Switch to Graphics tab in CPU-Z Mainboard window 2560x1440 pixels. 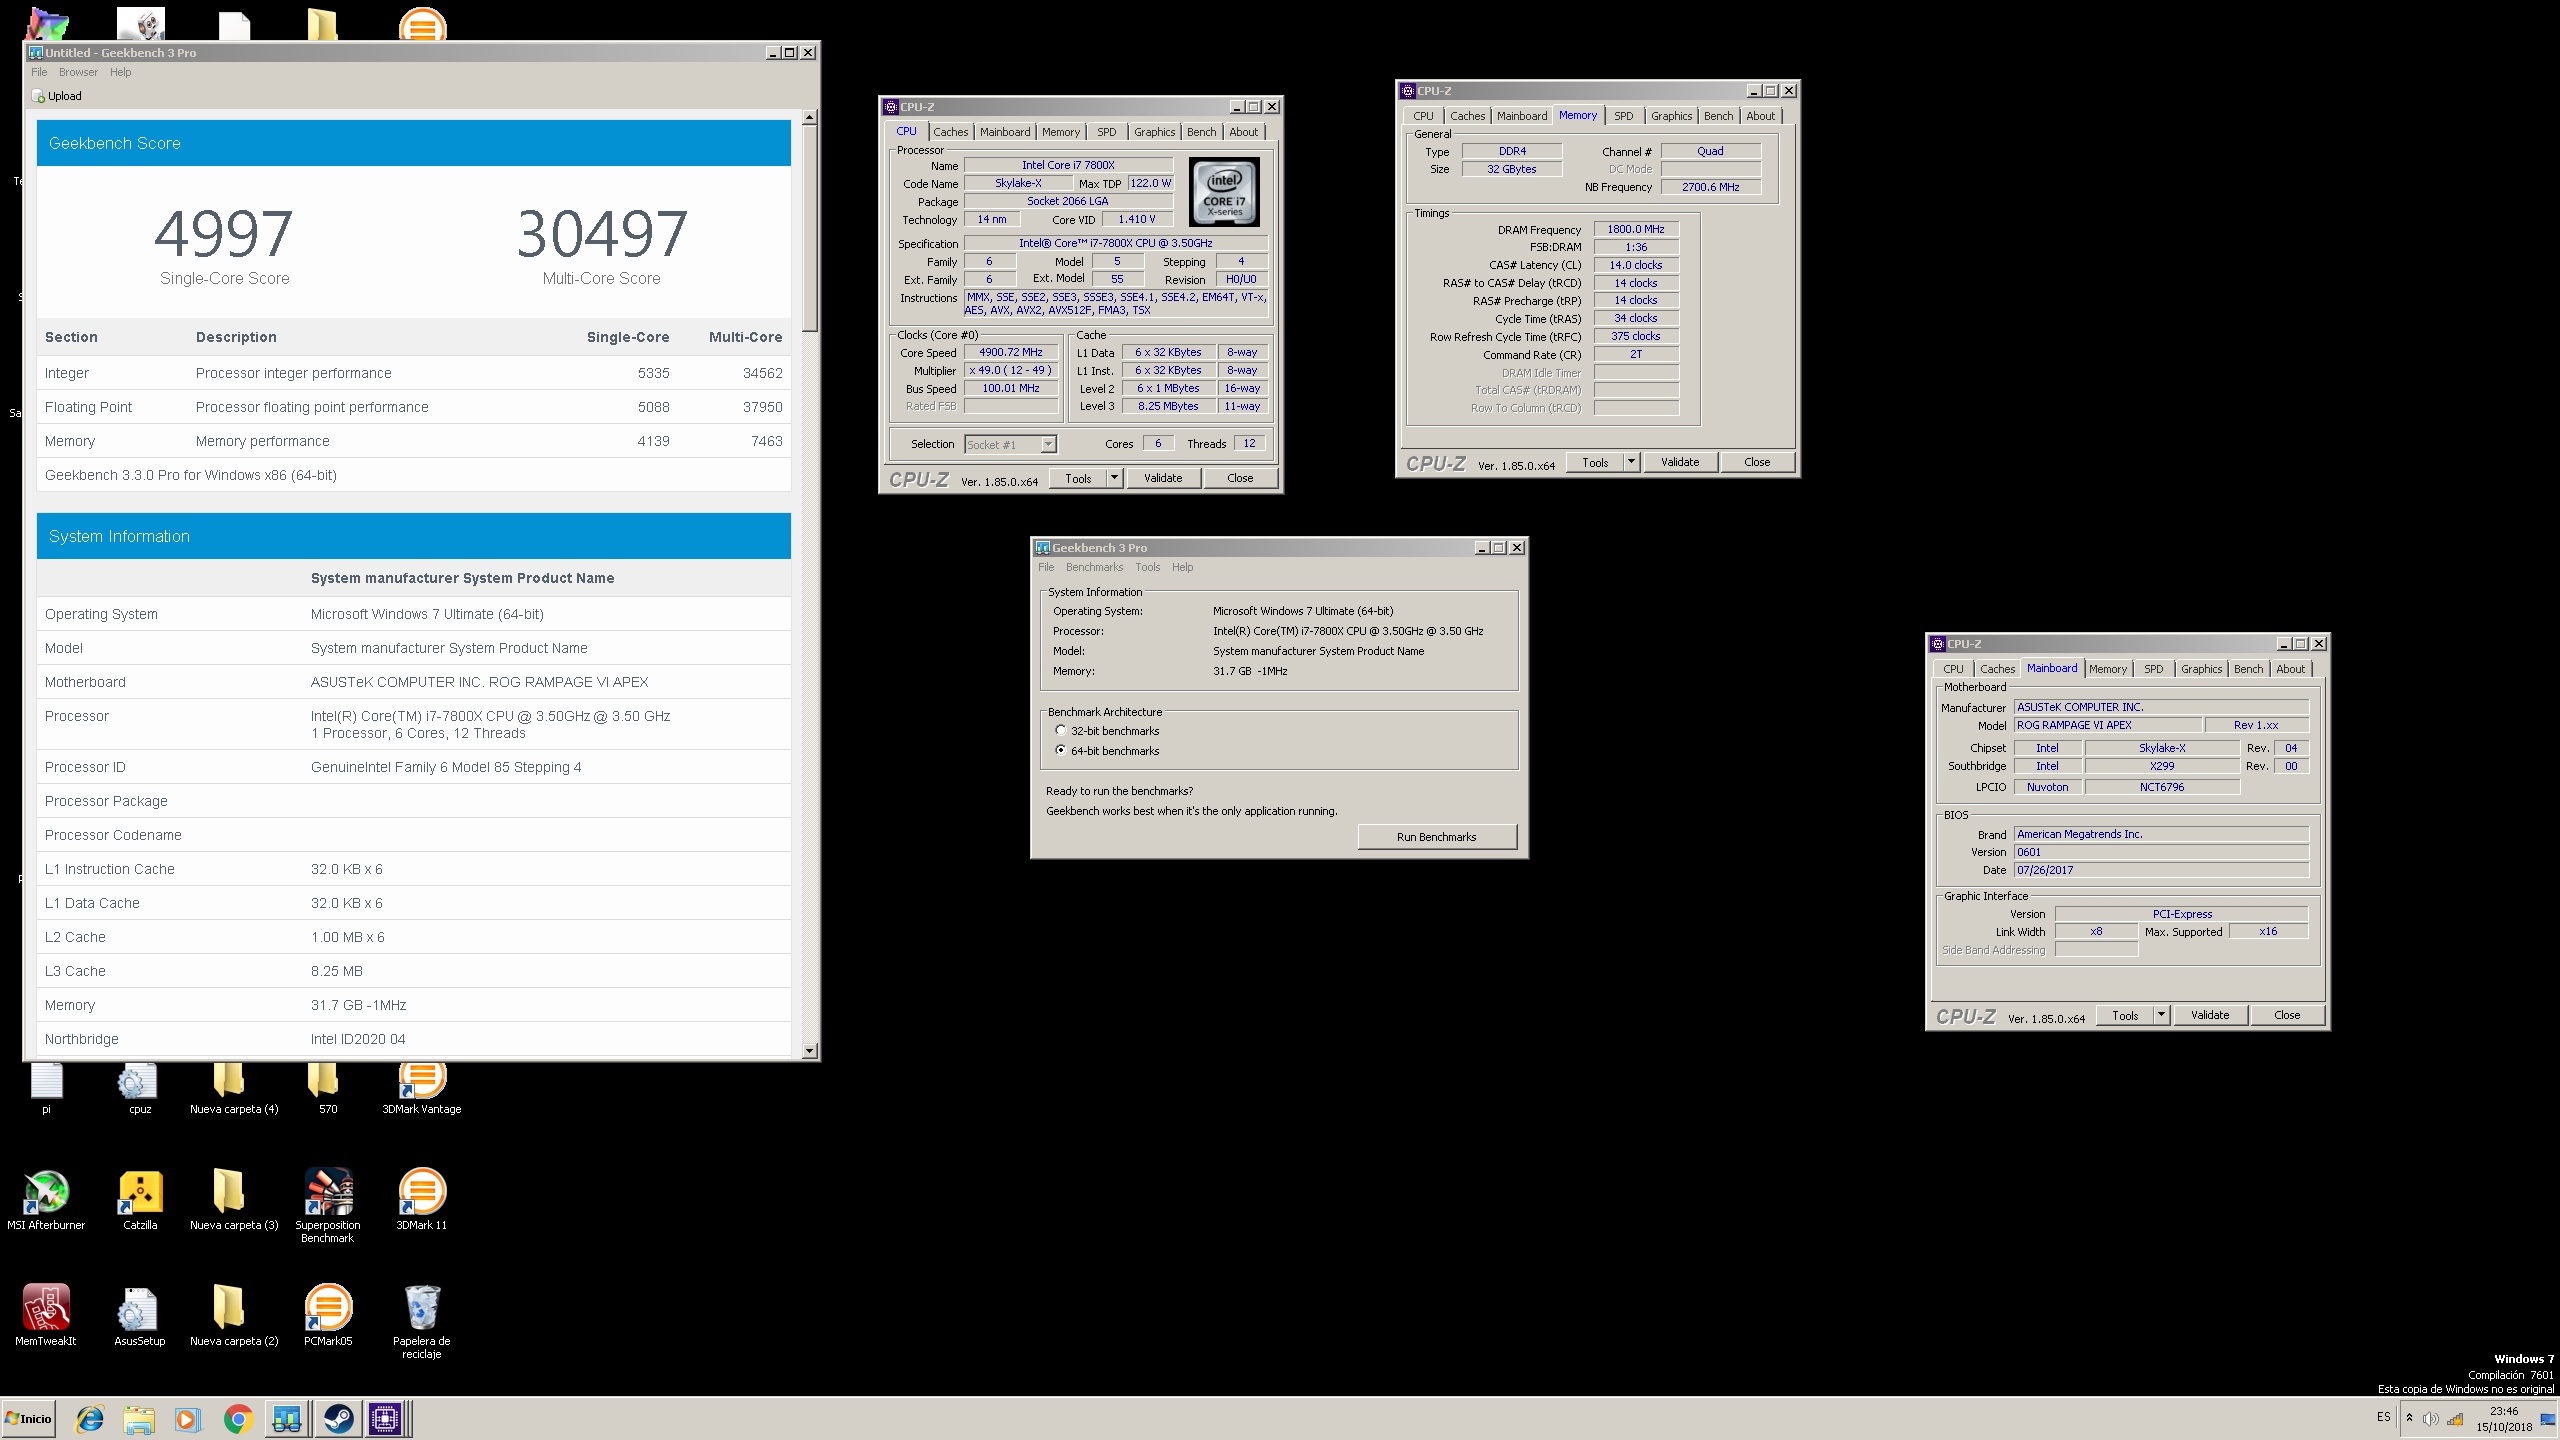[x=2201, y=669]
